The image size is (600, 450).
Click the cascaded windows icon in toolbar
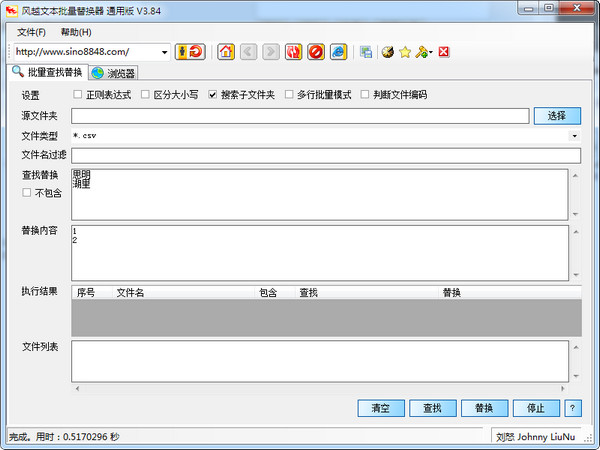tap(366, 52)
